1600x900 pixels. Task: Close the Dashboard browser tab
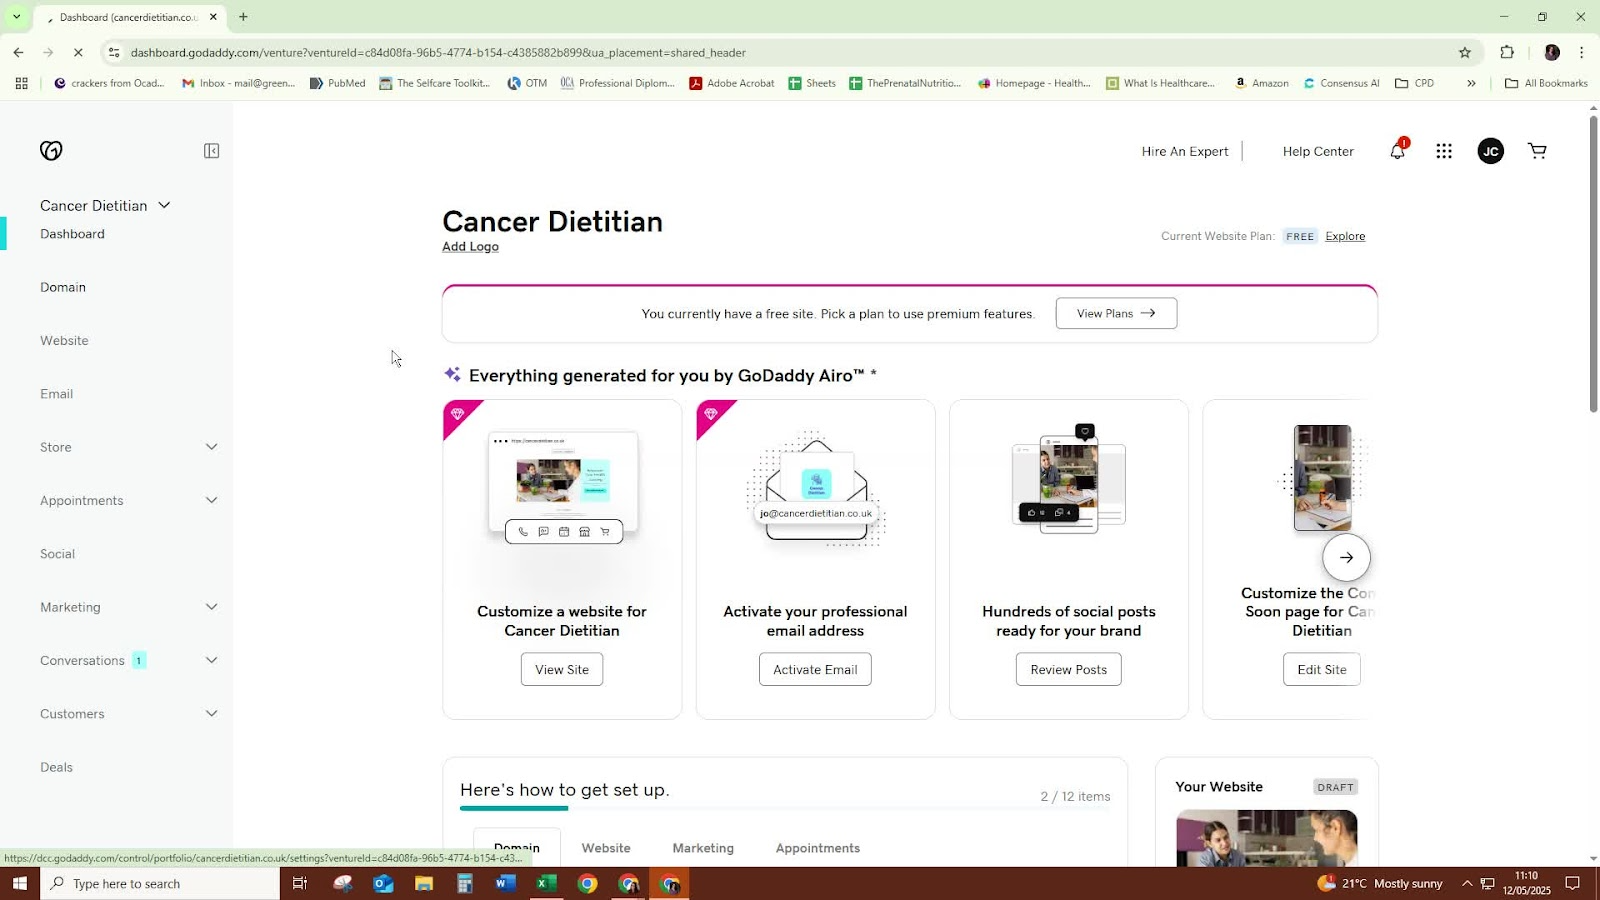213,17
